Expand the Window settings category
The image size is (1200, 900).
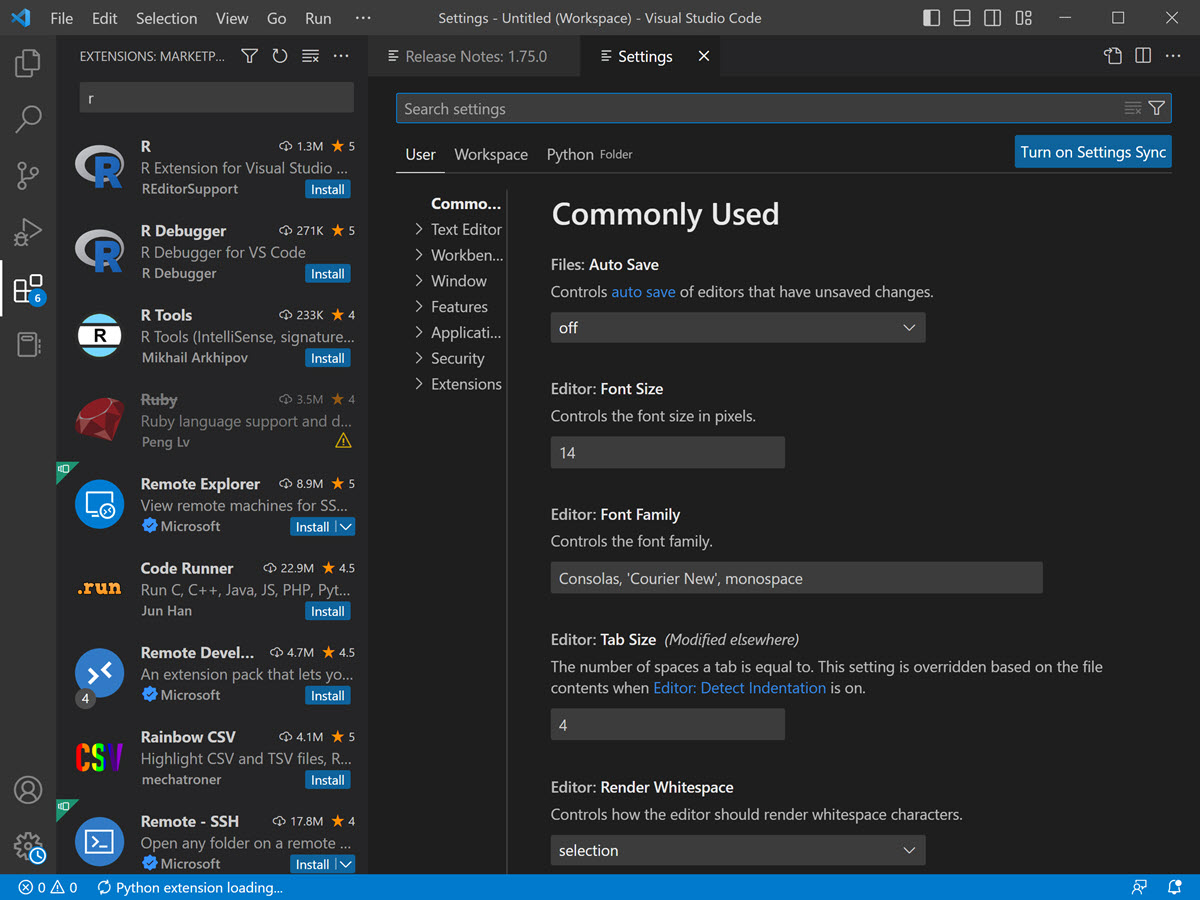tap(450, 281)
